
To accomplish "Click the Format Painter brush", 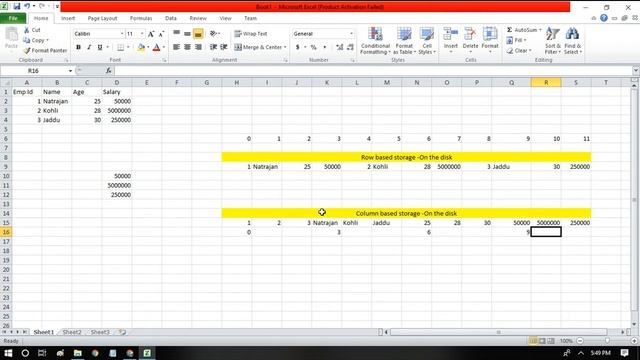I will pos(27,51).
